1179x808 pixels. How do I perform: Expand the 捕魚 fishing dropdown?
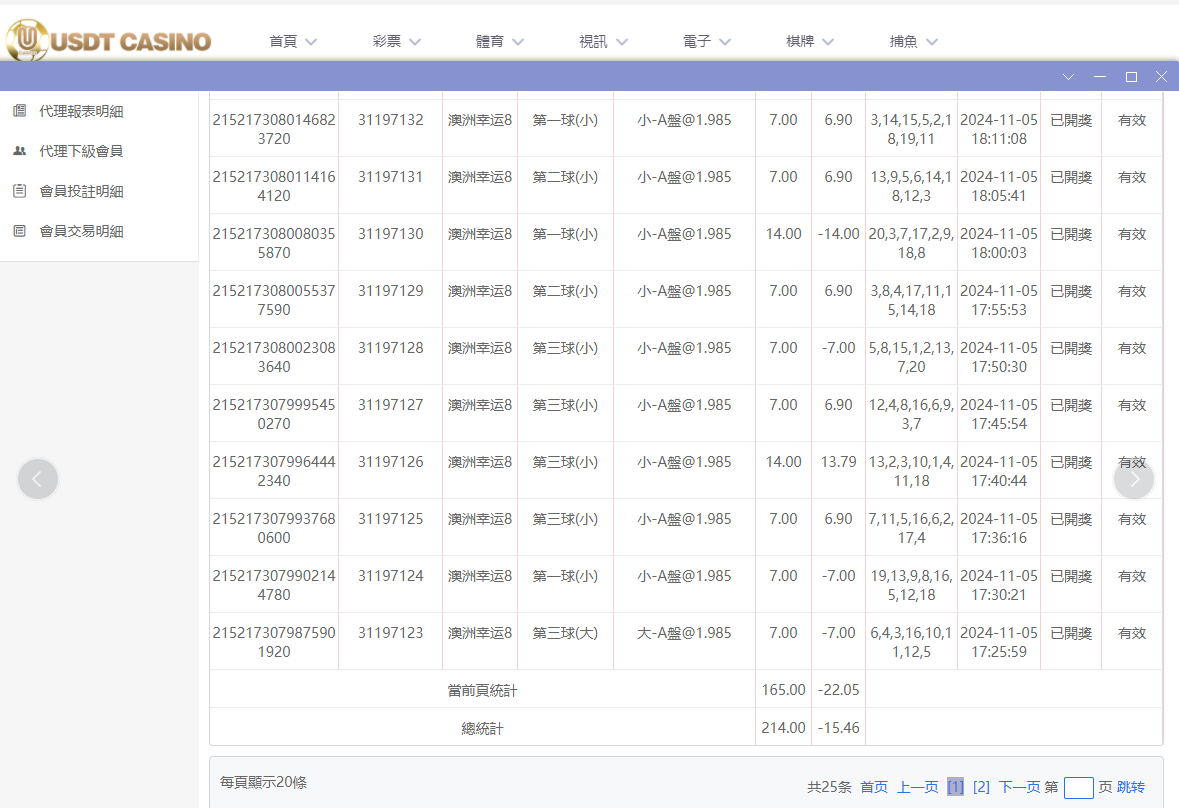913,41
